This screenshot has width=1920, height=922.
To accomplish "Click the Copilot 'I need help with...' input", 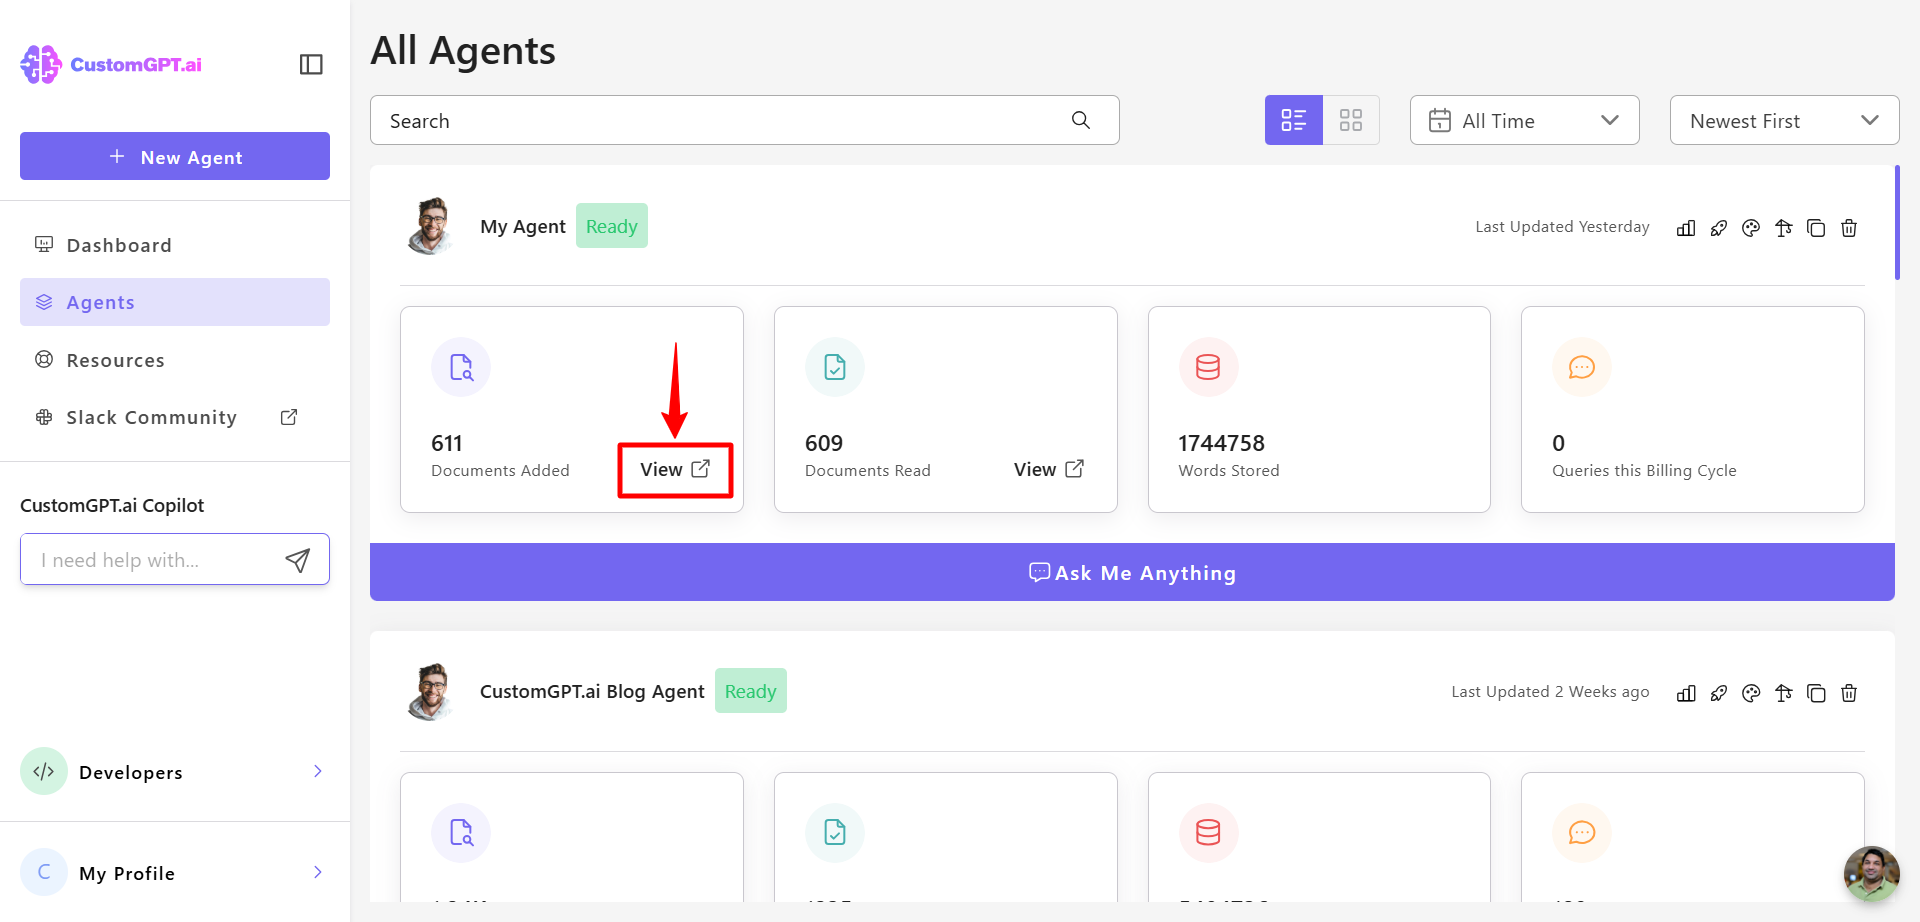I will coord(175,559).
